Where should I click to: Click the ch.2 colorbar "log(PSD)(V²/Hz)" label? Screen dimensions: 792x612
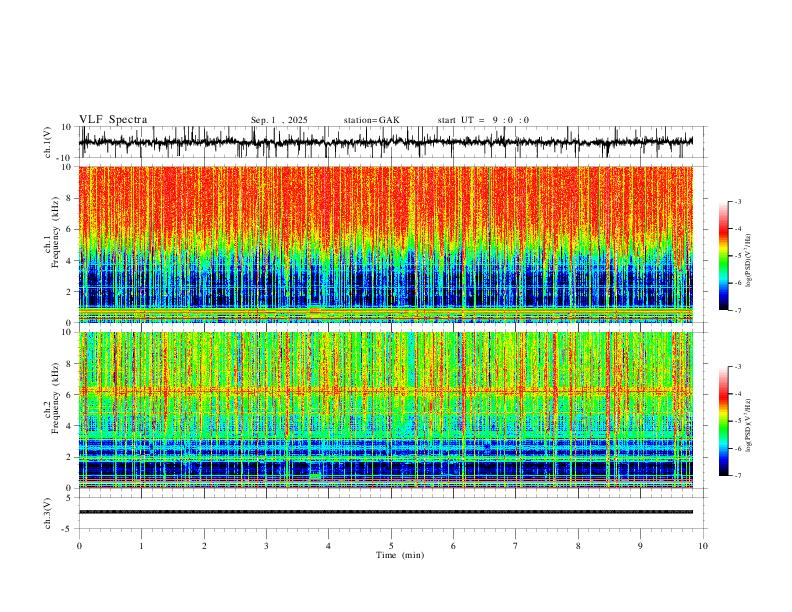tap(749, 425)
